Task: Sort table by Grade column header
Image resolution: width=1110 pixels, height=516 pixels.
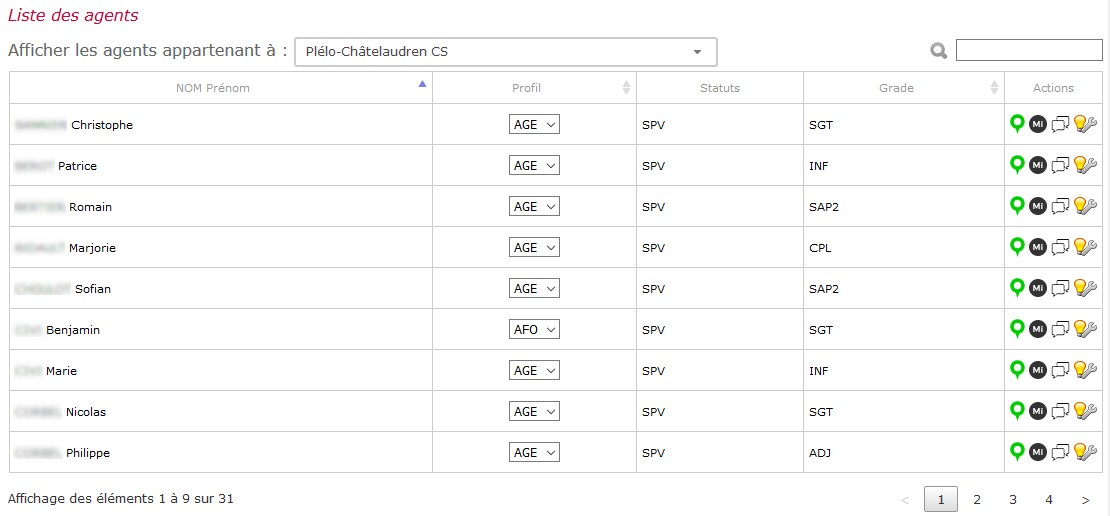Action: click(903, 88)
